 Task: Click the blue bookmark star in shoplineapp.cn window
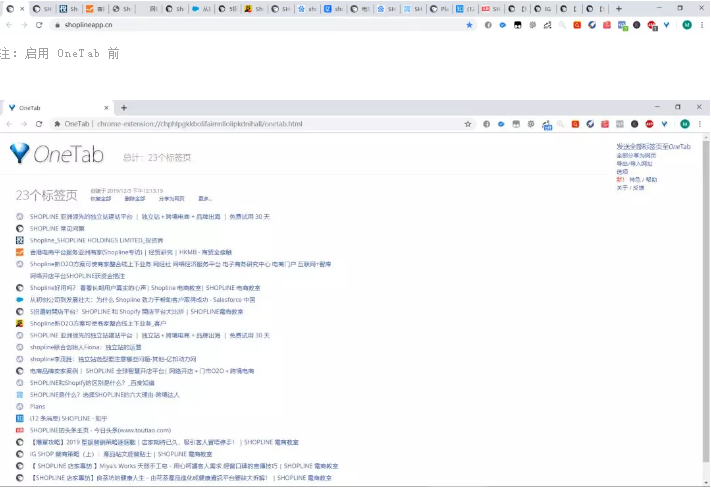point(469,25)
